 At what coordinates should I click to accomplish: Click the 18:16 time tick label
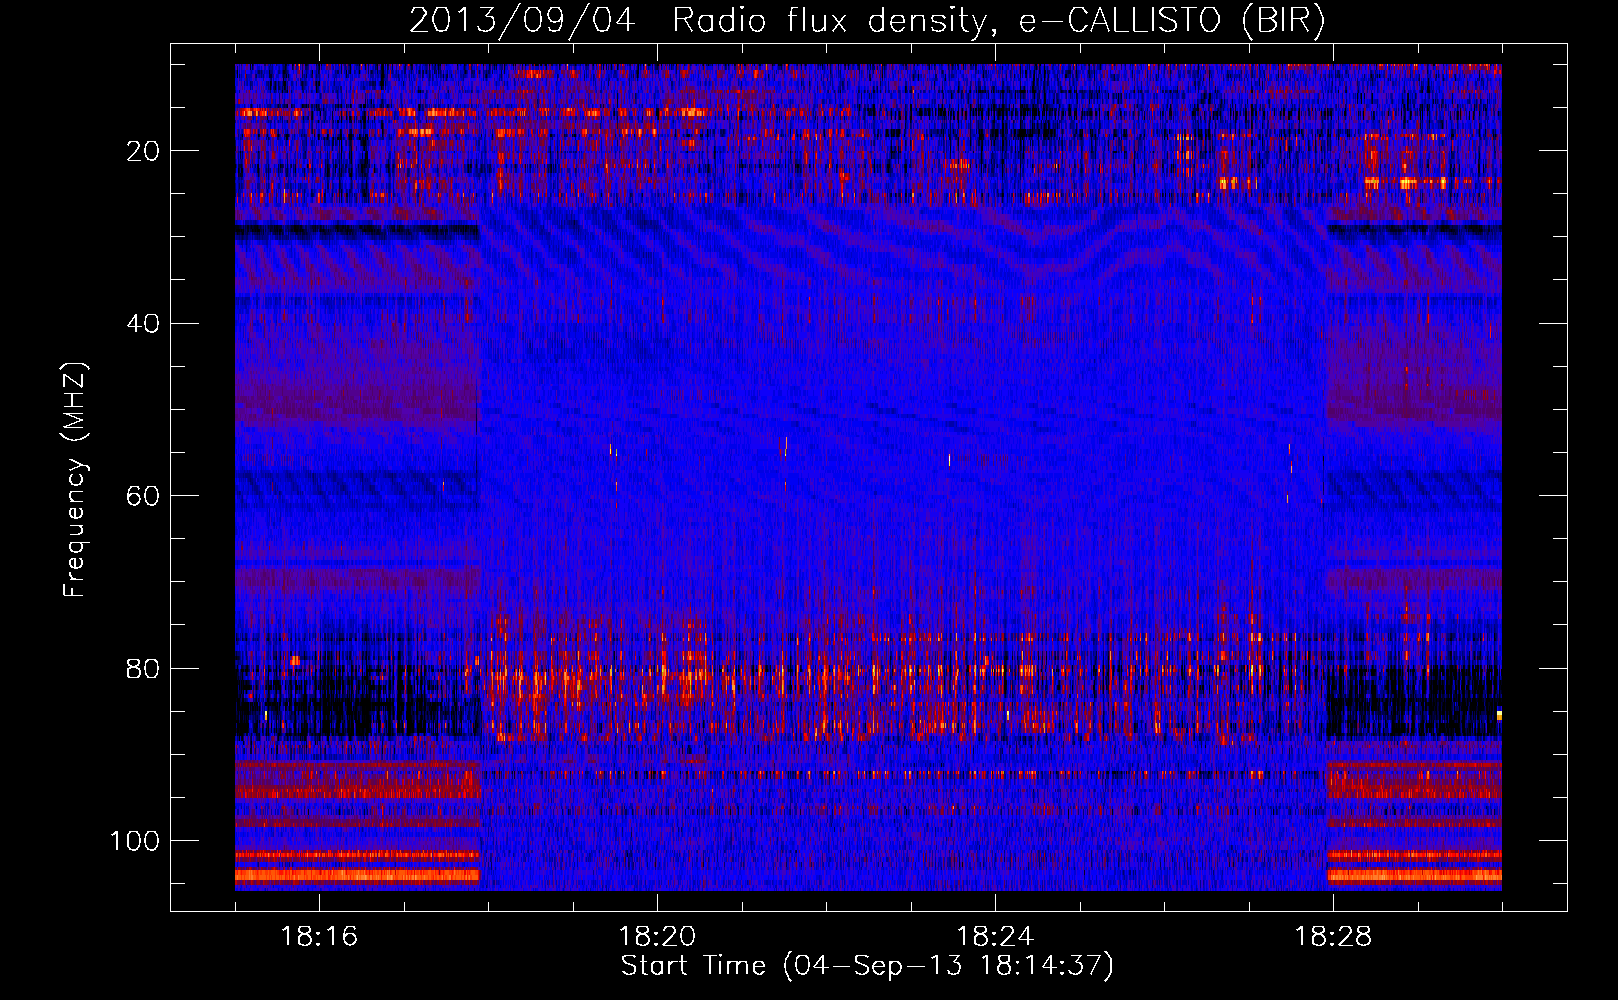click(319, 937)
